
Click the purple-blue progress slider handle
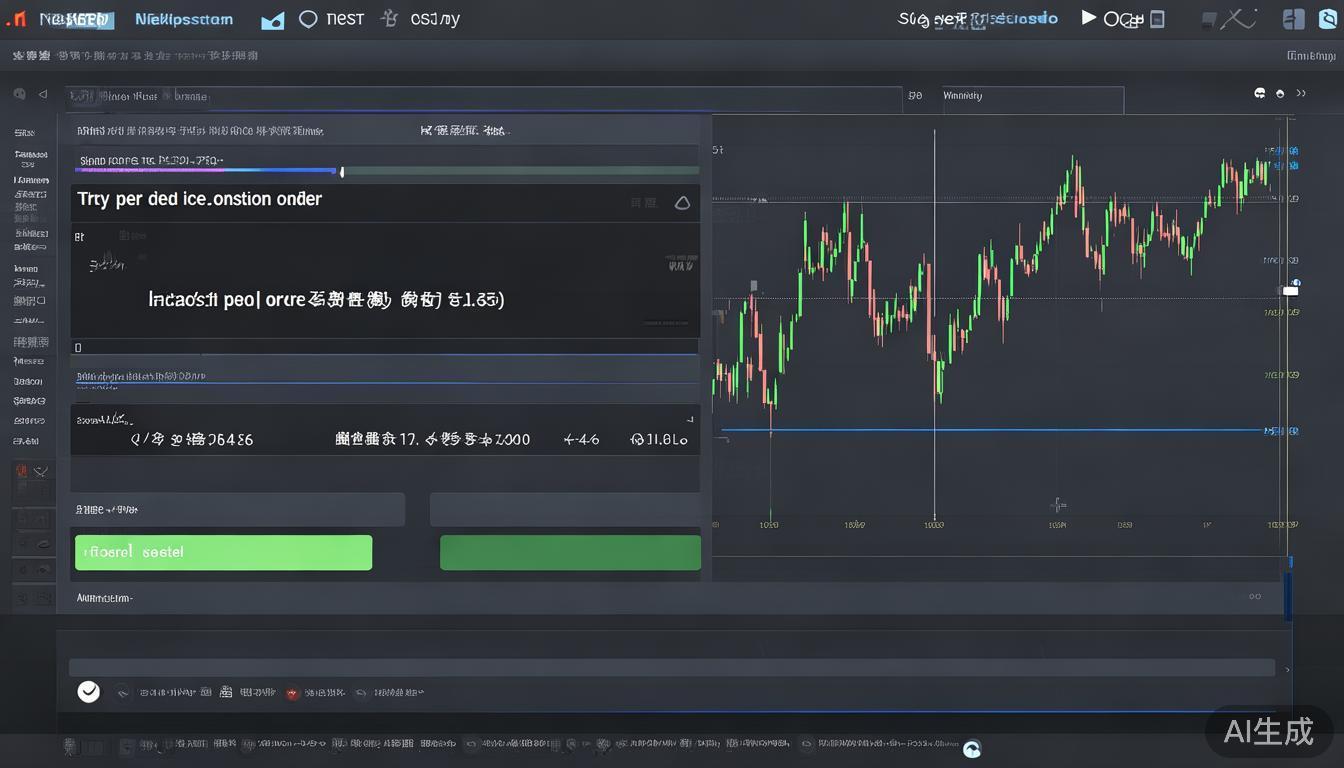[342, 172]
